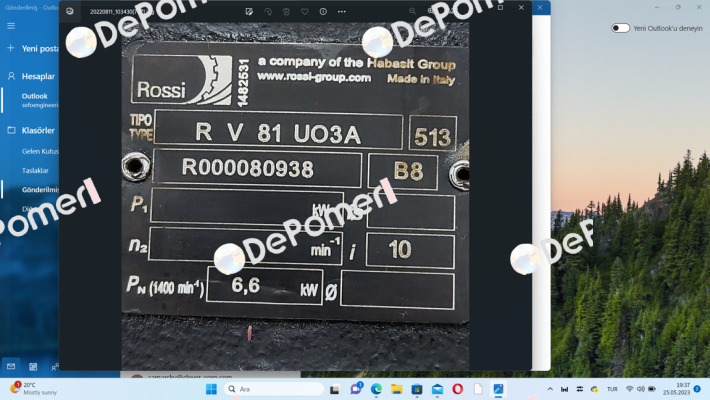
Task: Open Microsoft Store from taskbar
Action: (417, 389)
